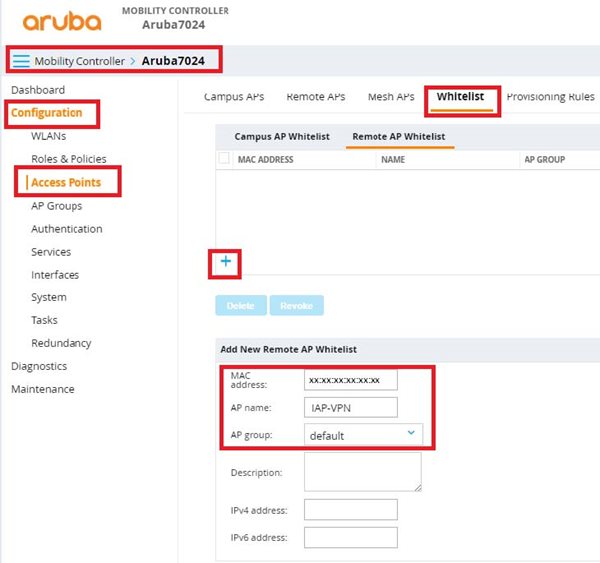Viewport: 600px width, 563px height.
Task: Click the Revoke button
Action: tap(297, 305)
